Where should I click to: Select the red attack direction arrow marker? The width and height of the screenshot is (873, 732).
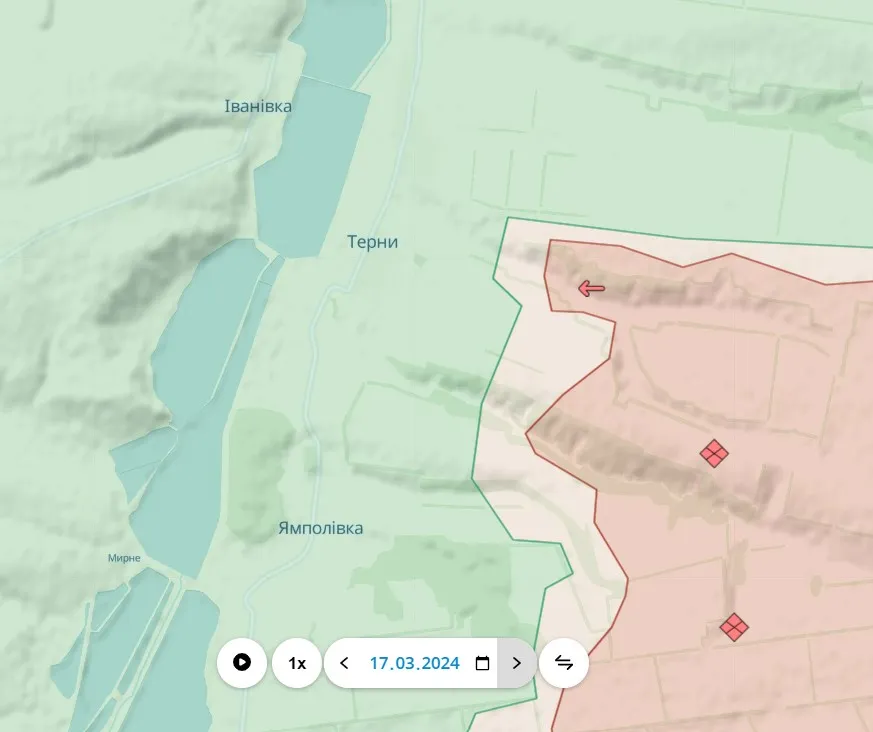point(591,289)
